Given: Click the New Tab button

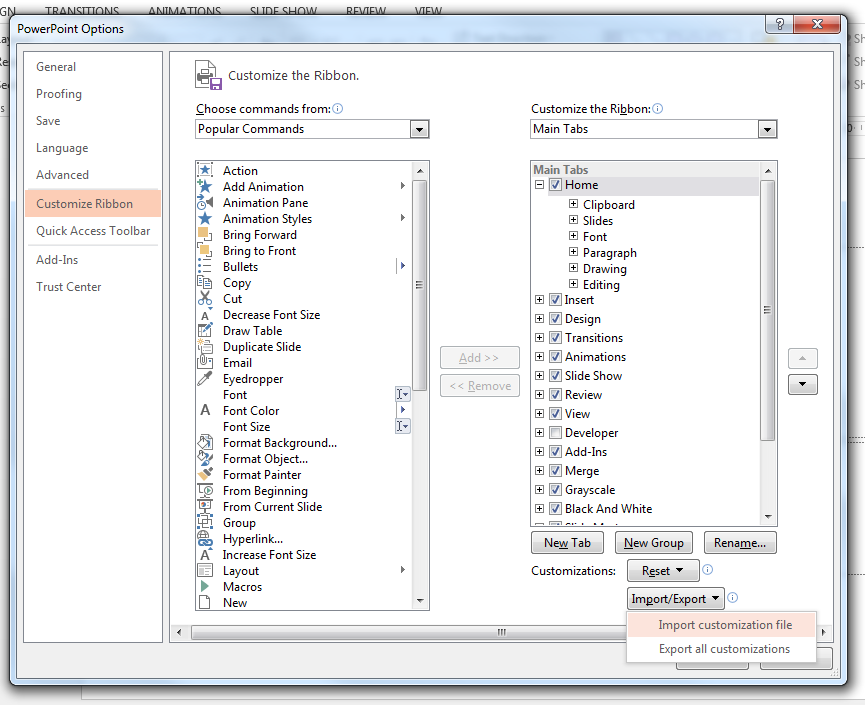Looking at the screenshot, I should [x=567, y=543].
